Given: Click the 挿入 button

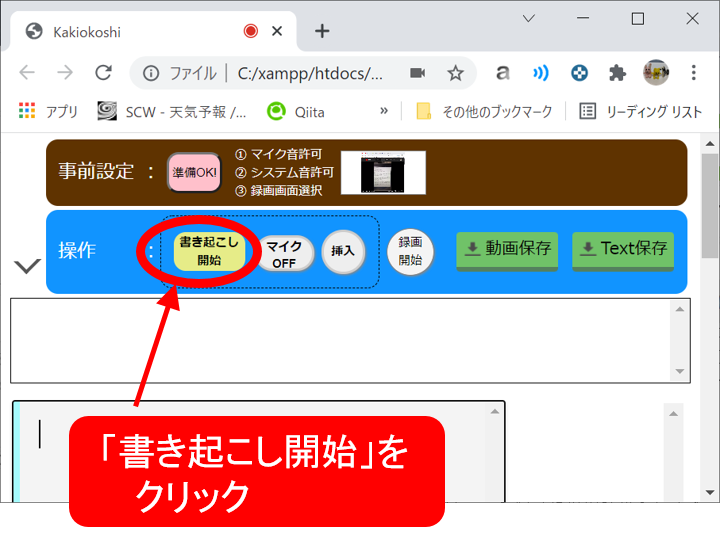Looking at the screenshot, I should click(343, 251).
